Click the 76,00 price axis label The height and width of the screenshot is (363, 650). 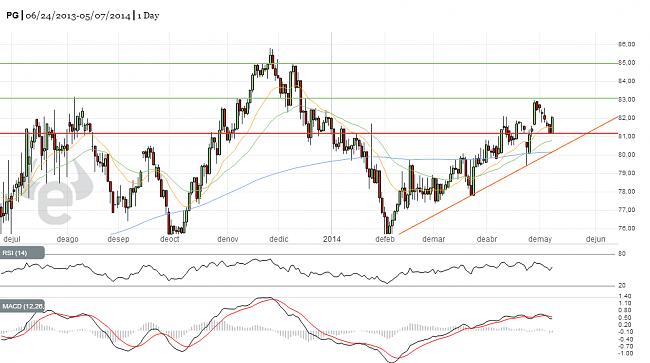[x=626, y=228]
